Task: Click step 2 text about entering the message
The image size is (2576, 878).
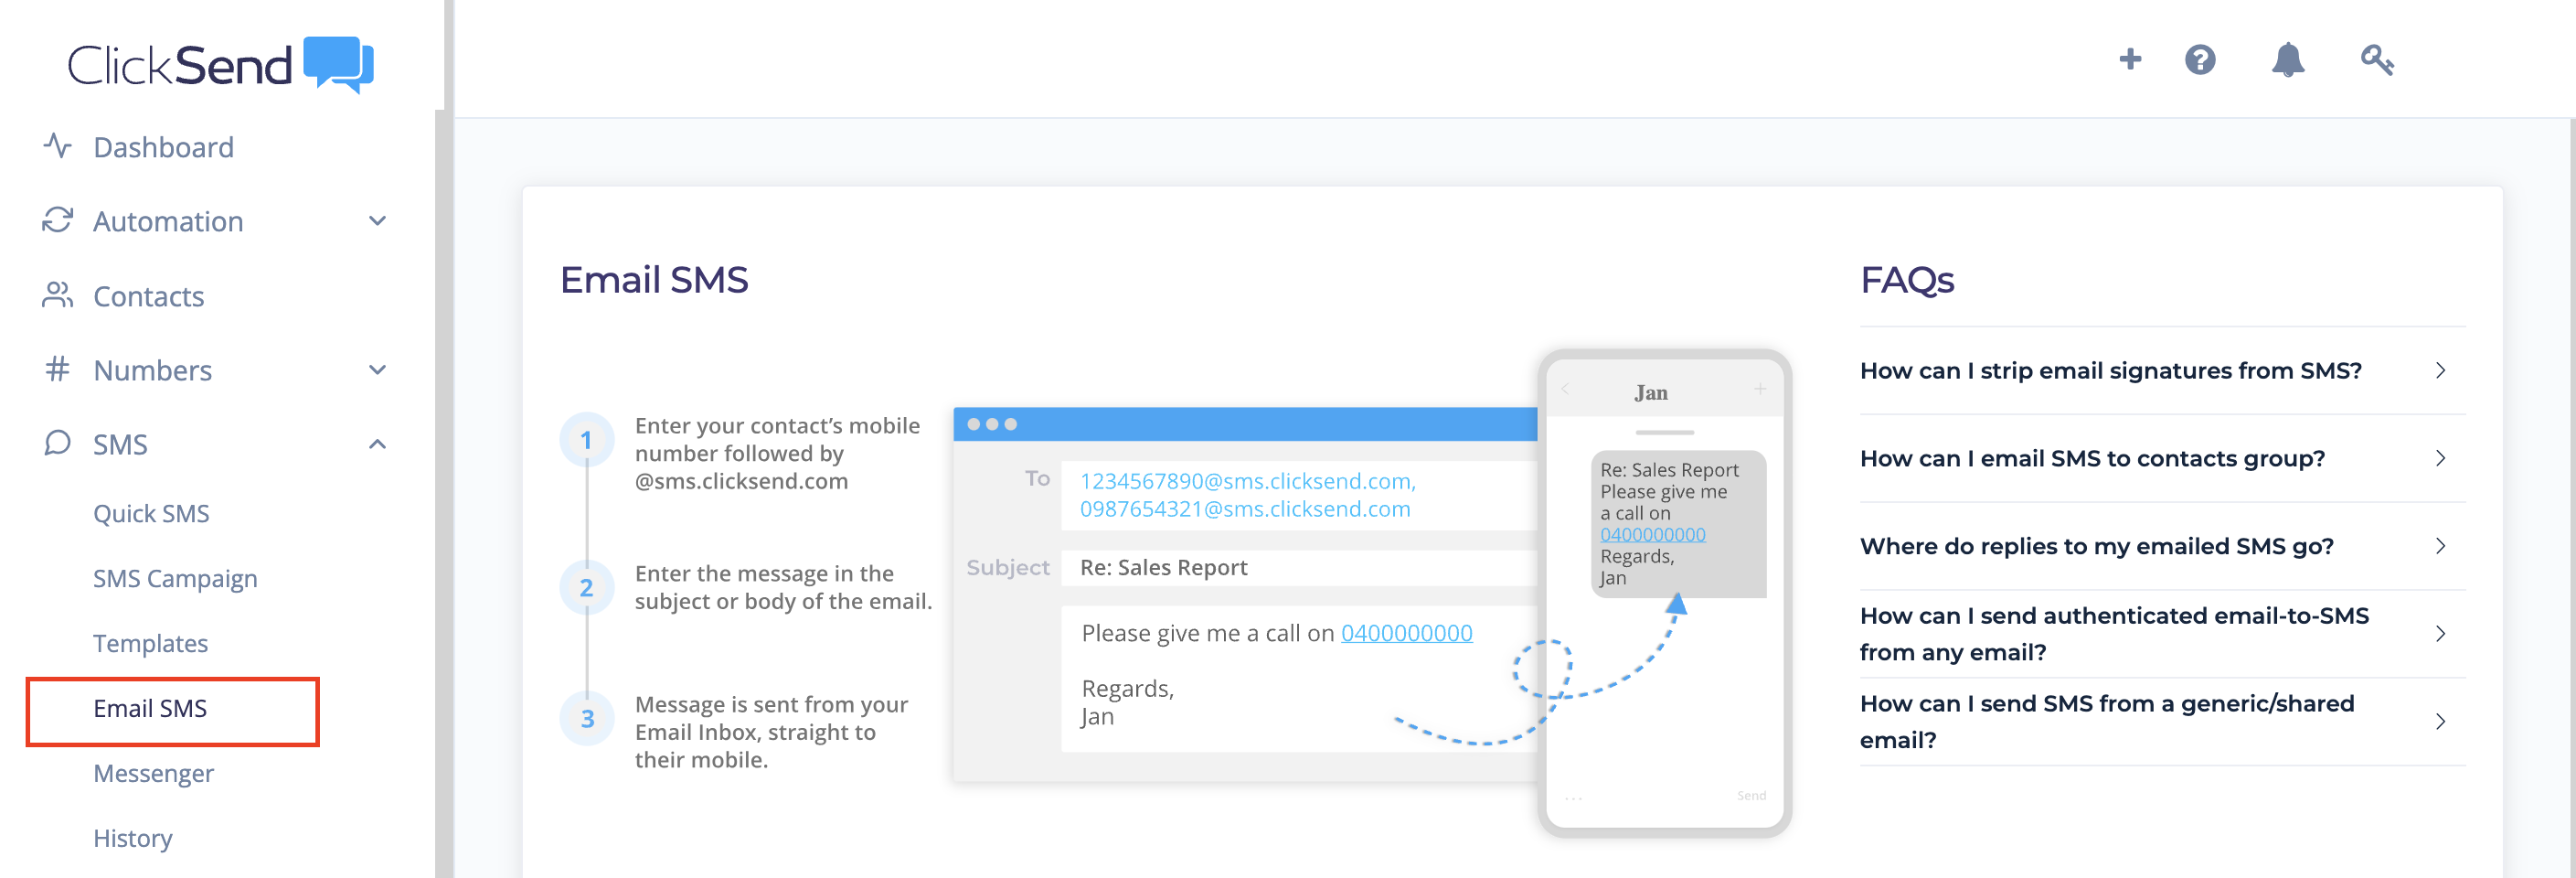Action: point(783,587)
